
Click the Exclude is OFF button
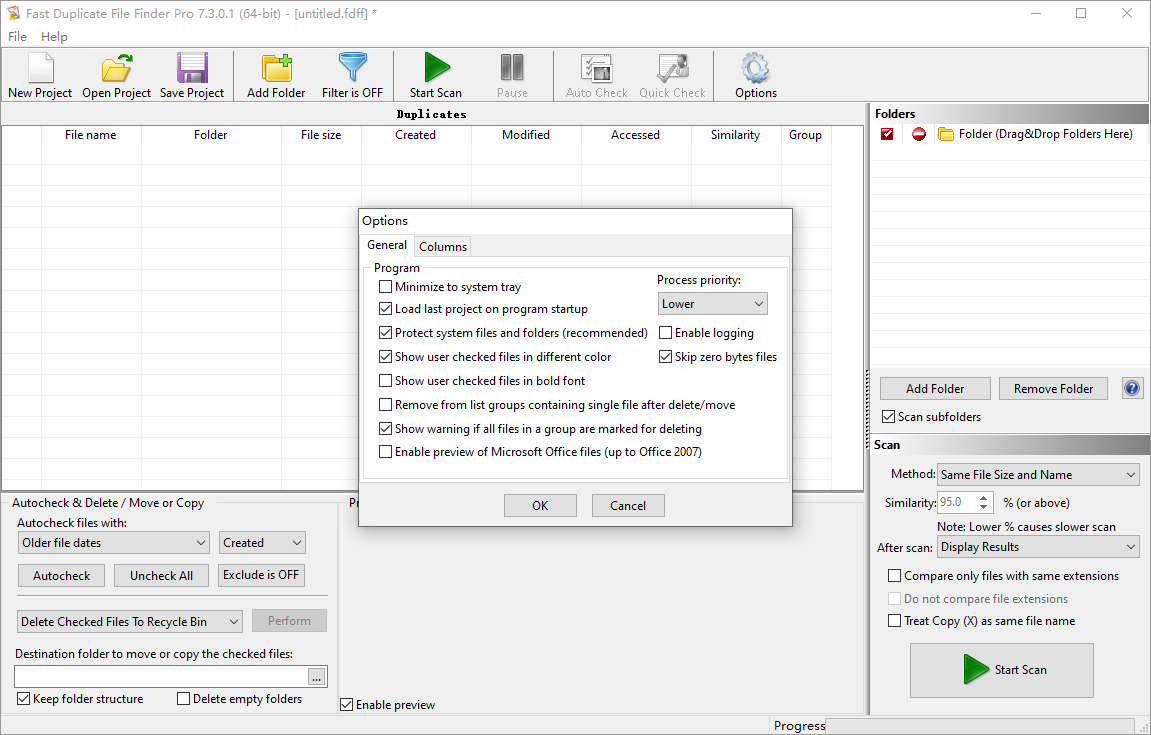click(261, 575)
